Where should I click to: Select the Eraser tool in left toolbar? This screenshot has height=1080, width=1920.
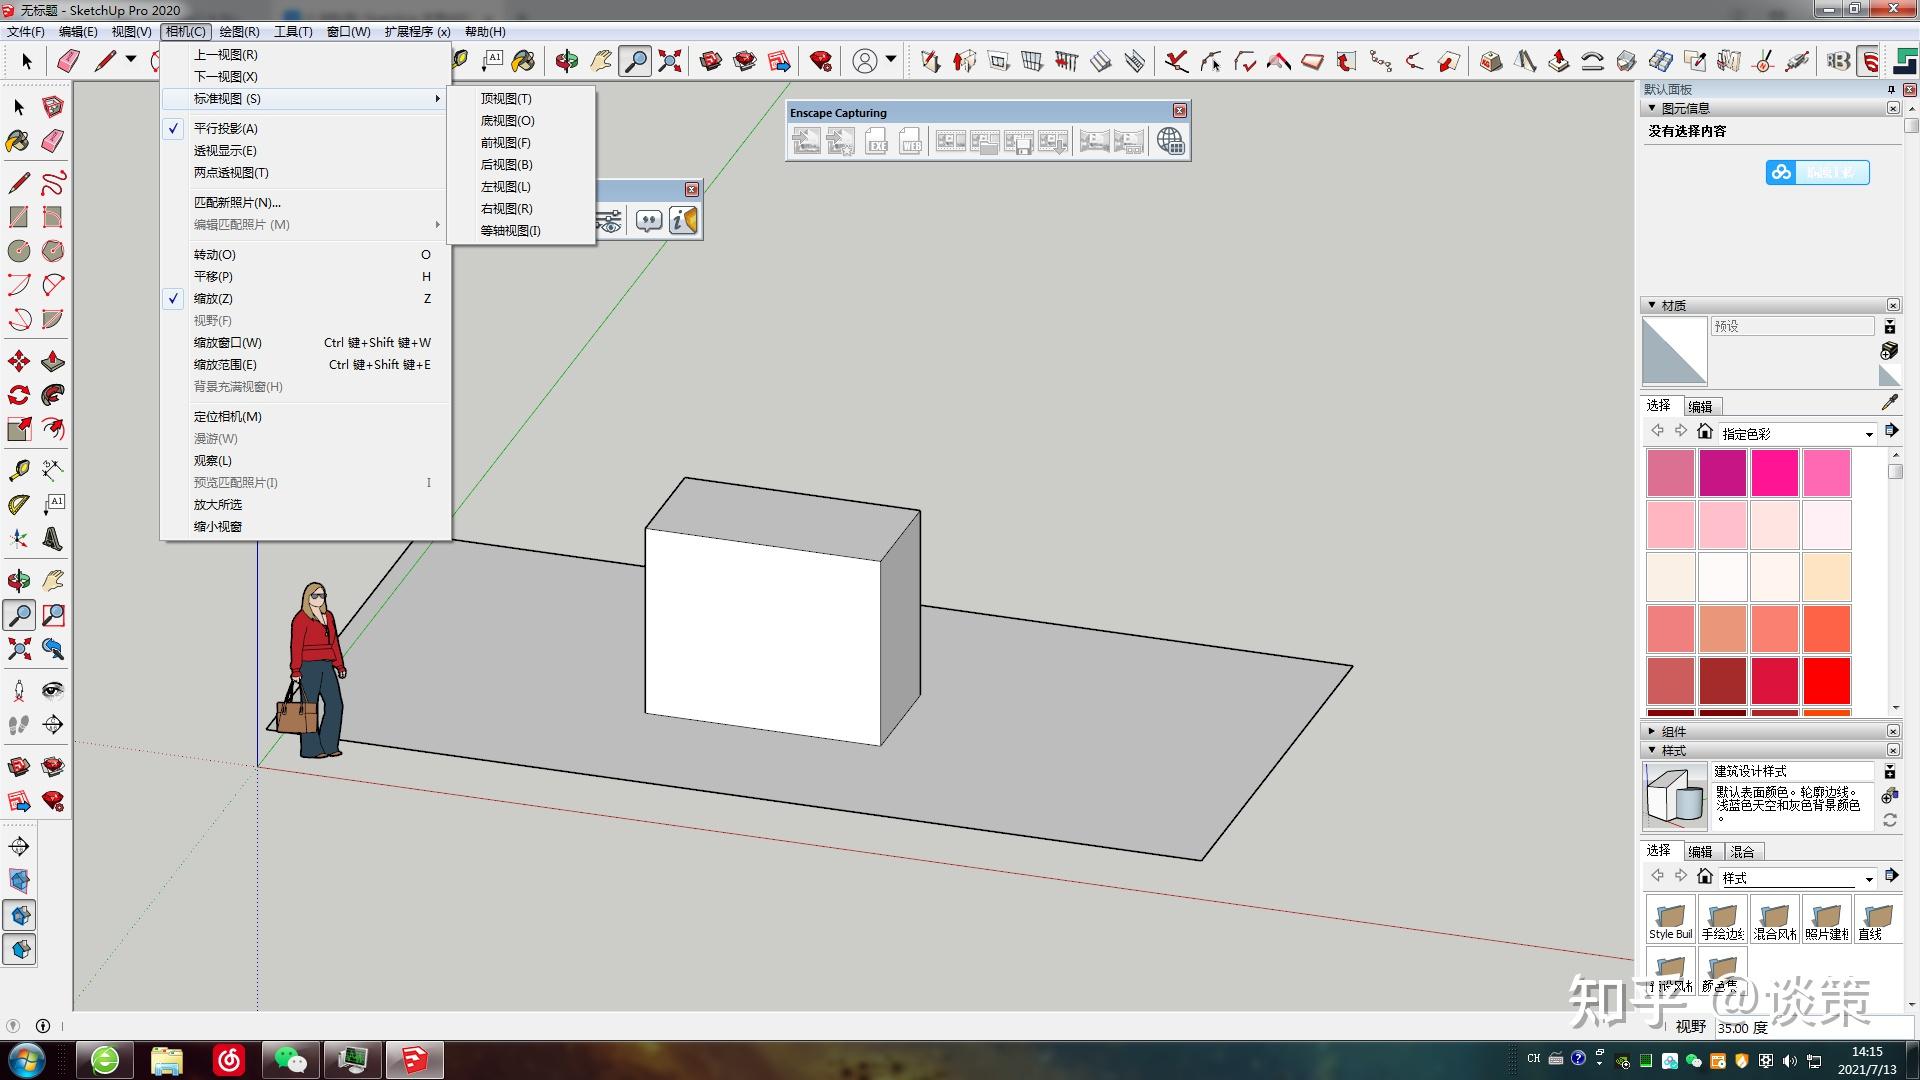53,141
